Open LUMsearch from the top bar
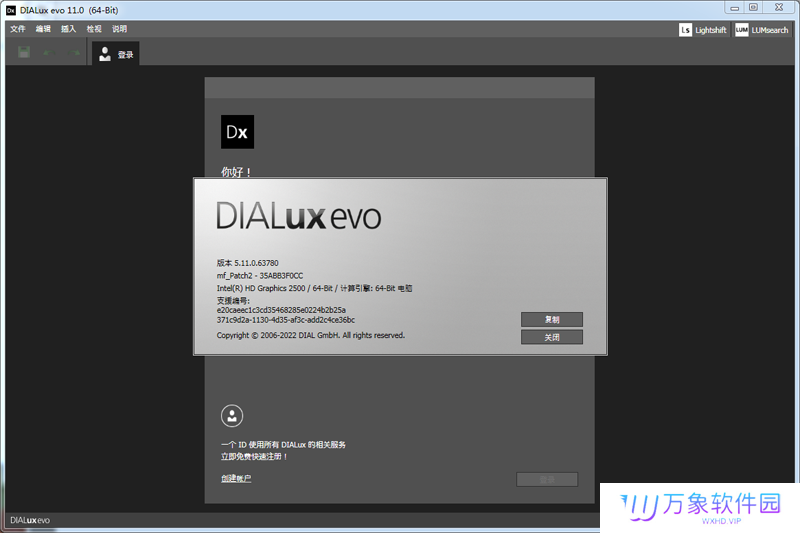The image size is (800, 533). (762, 30)
